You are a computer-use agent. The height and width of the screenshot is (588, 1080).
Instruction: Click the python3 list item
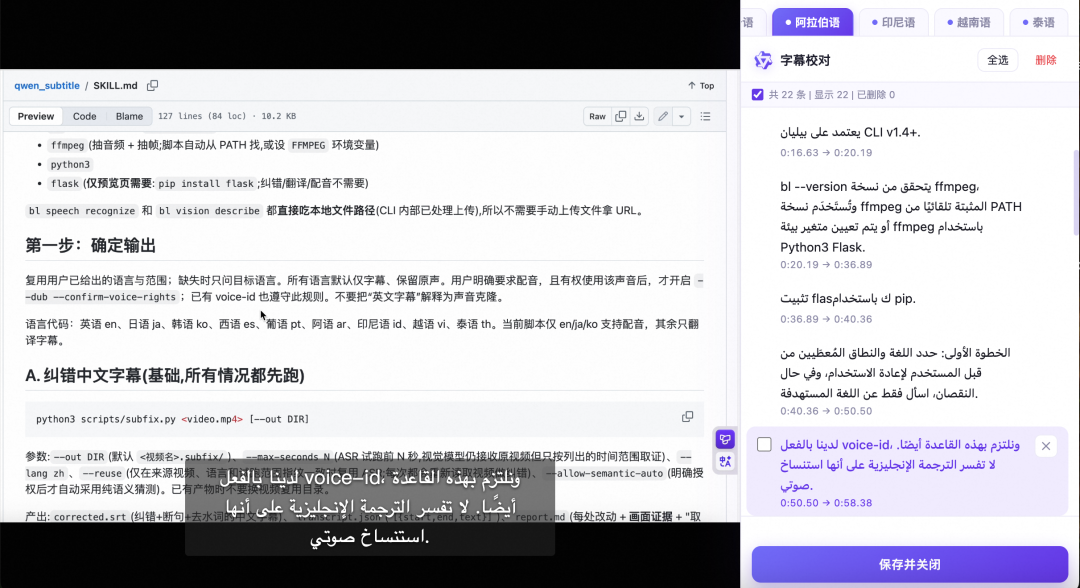pyautogui.click(x=70, y=165)
